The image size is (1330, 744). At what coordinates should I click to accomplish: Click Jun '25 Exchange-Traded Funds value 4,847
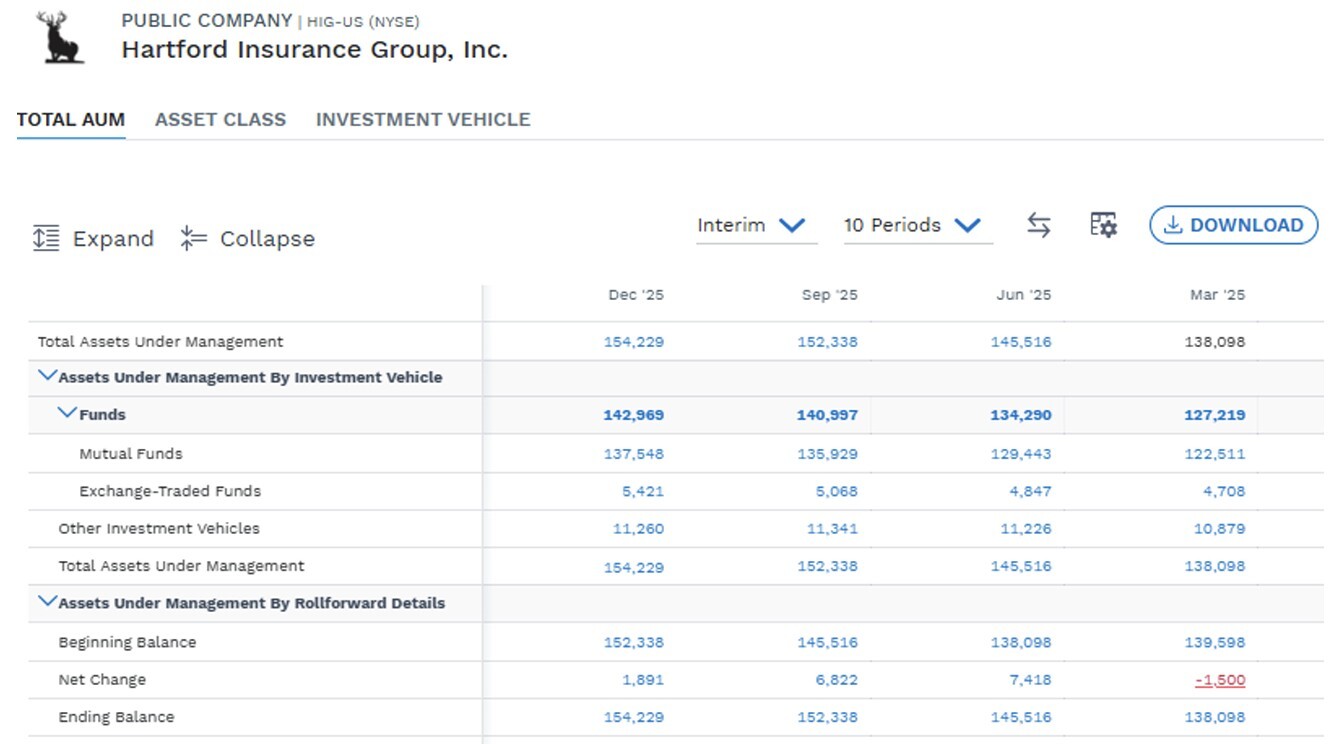(1030, 491)
